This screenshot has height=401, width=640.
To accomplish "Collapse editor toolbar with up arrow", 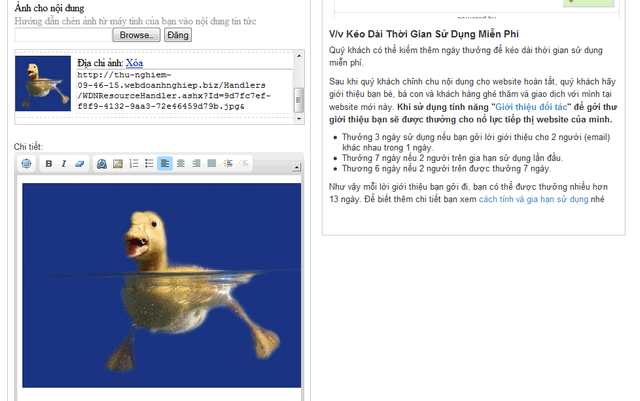I will point(297,167).
